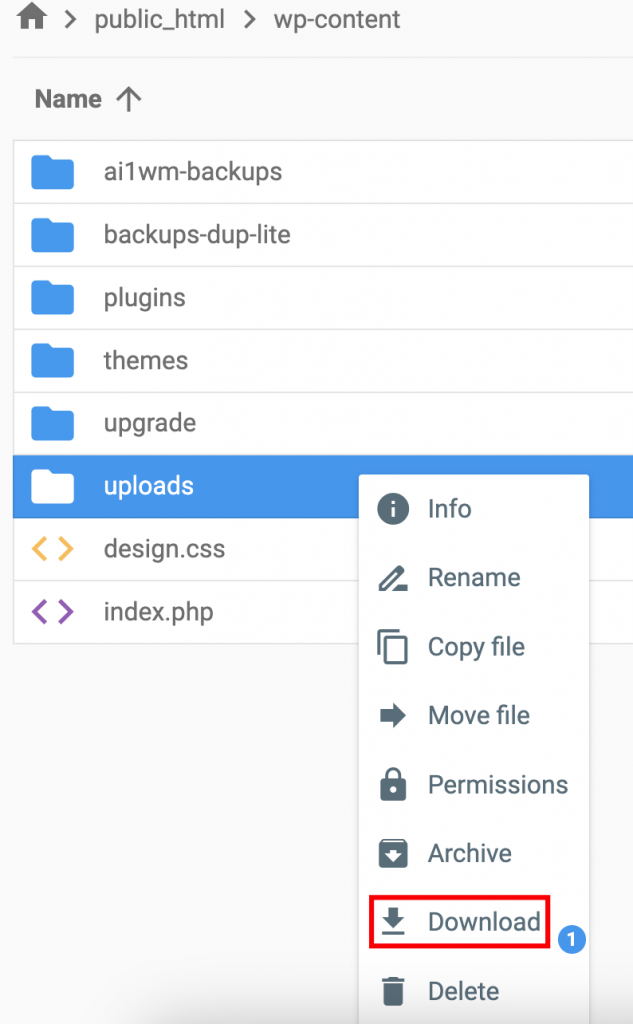Navigate to wp-content via breadcrumb

pos(337,18)
